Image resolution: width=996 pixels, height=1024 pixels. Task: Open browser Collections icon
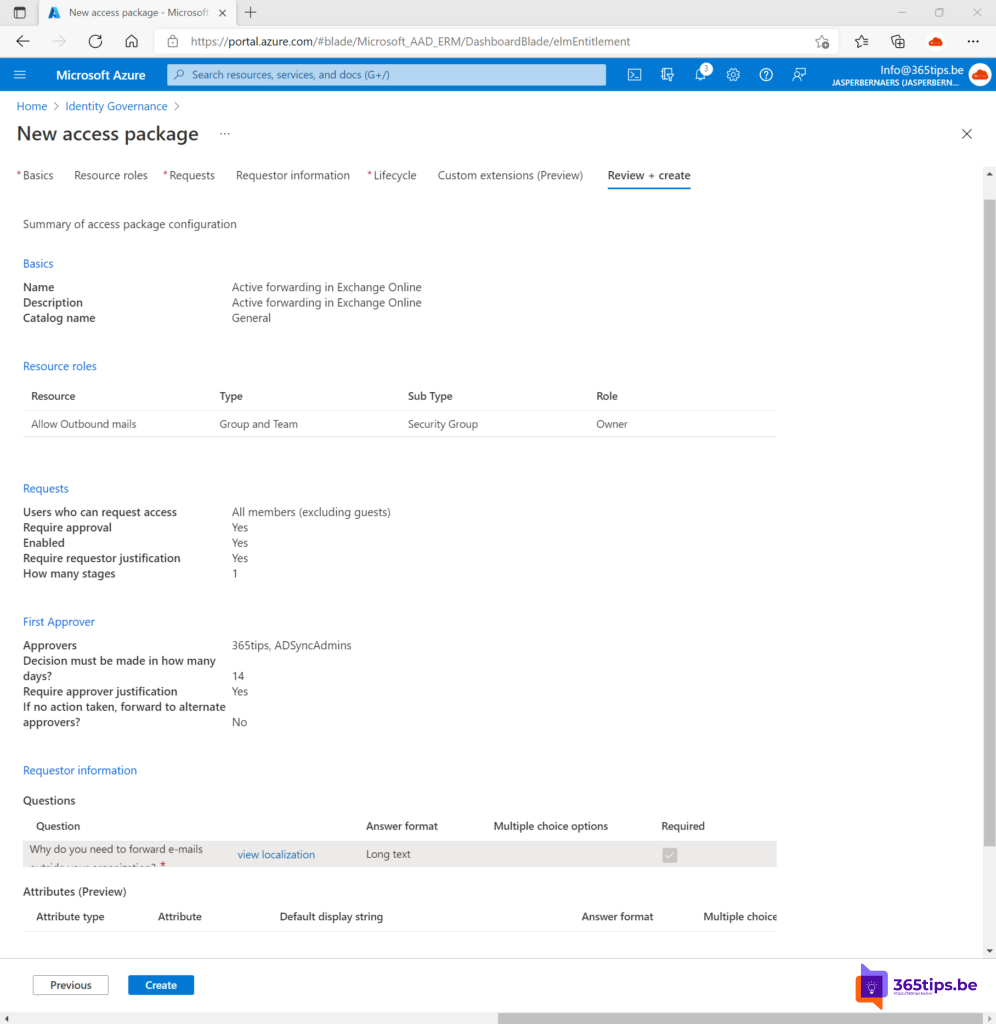tap(898, 41)
